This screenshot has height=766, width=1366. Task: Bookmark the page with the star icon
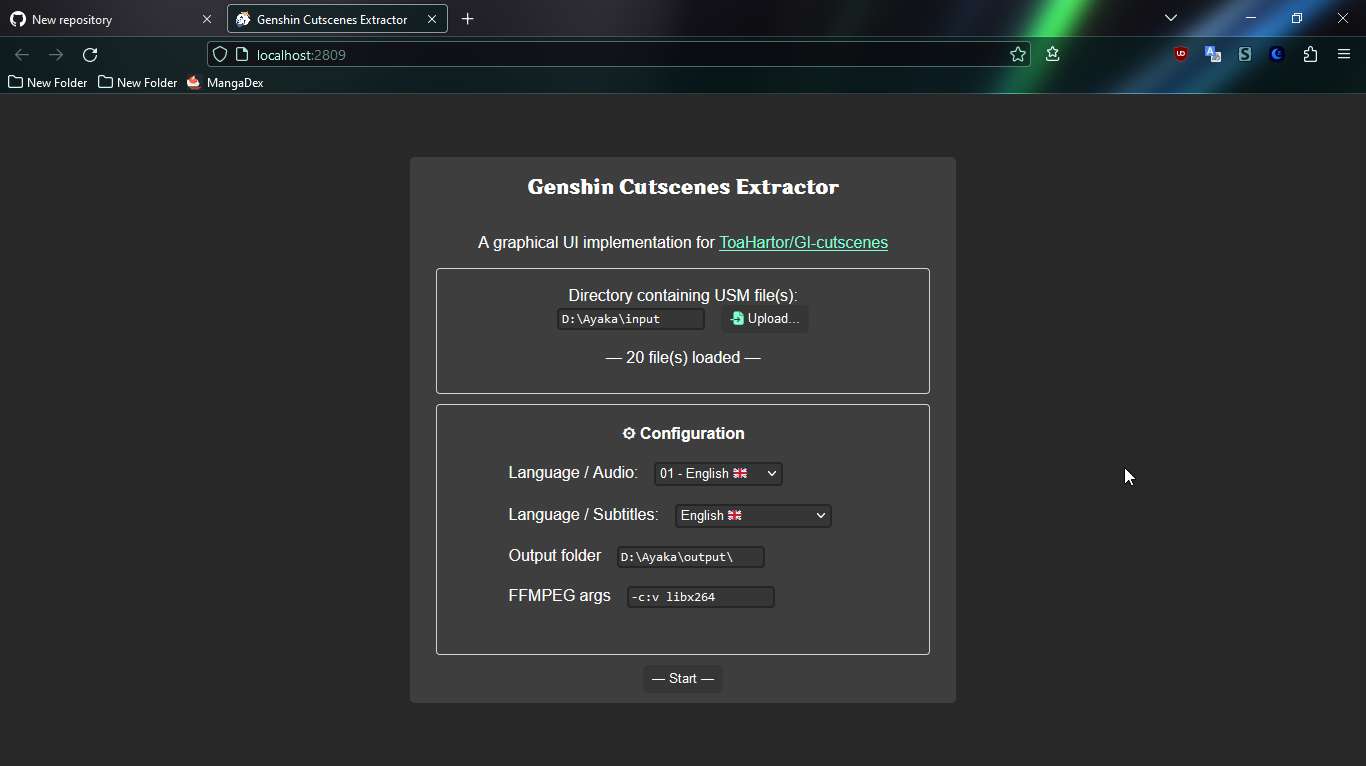1018,54
